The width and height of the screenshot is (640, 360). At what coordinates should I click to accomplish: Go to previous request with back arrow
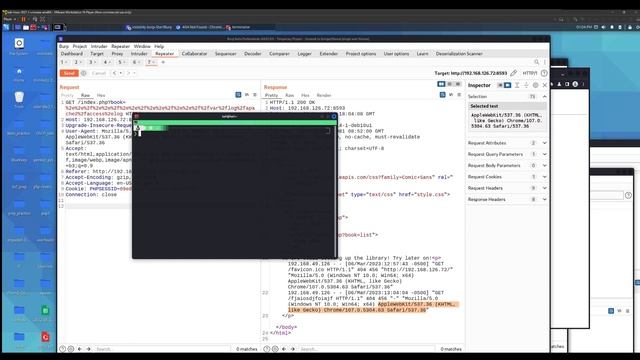pyautogui.click(x=115, y=73)
